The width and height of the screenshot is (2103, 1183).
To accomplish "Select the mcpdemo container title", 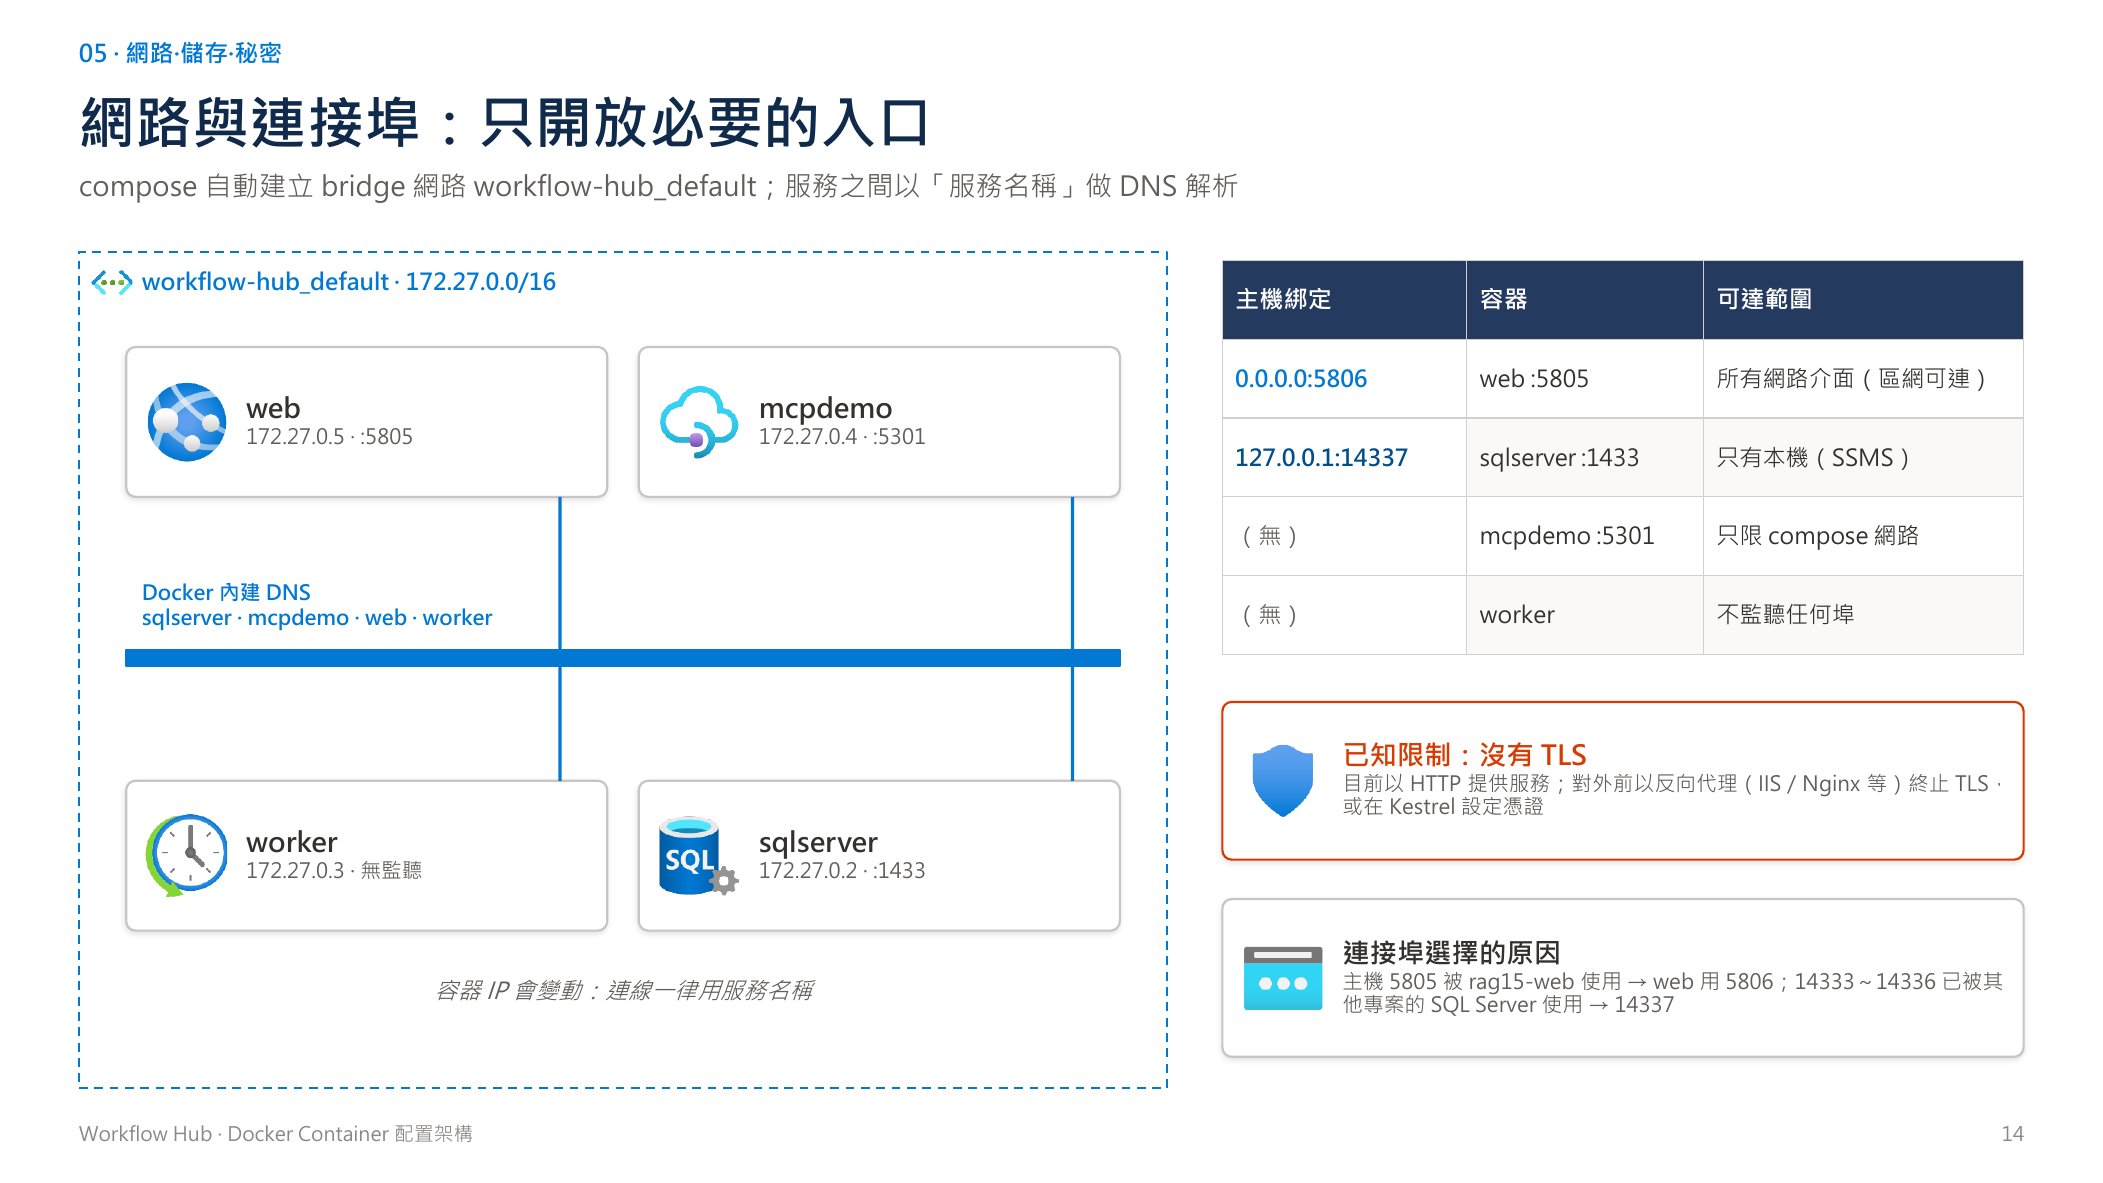I will [825, 408].
